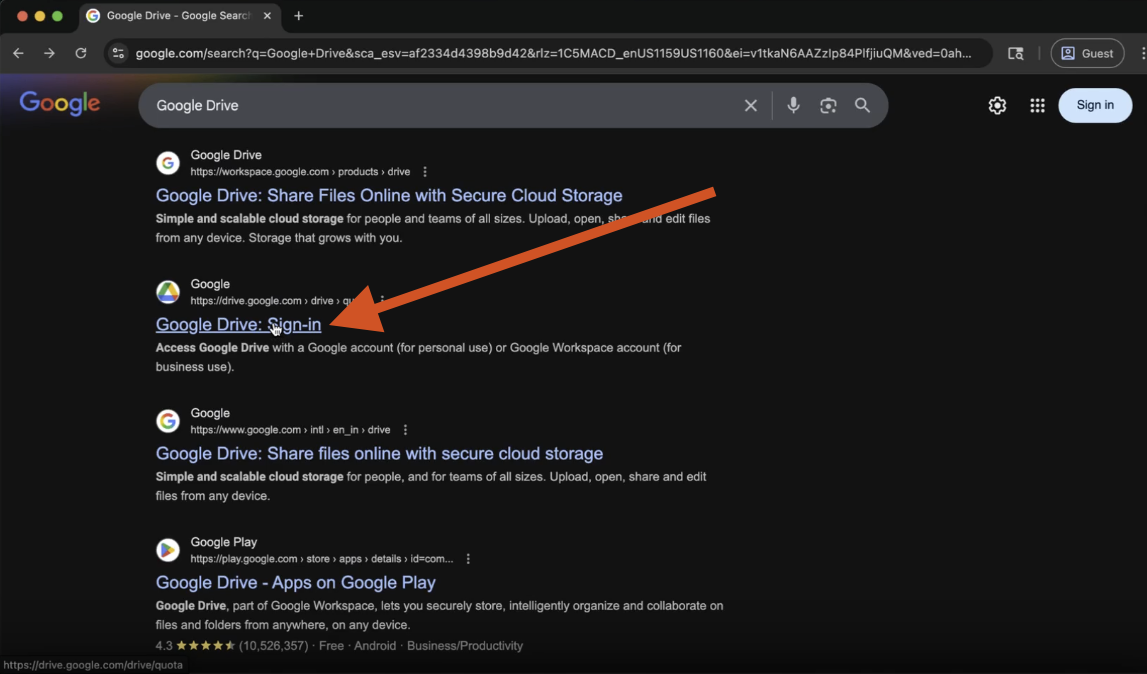Click the play.google.com › store › apps breadcrumb
Image resolution: width=1147 pixels, height=674 pixels.
point(322,559)
